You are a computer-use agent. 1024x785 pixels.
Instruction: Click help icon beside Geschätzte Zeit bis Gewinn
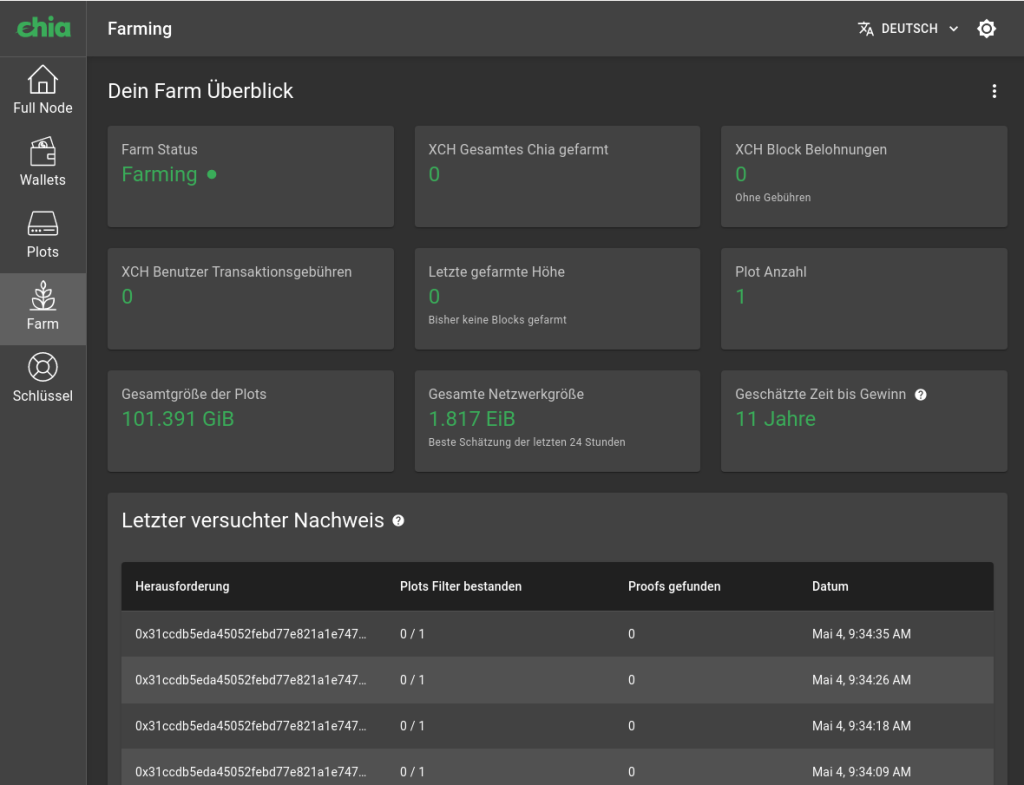pos(921,395)
